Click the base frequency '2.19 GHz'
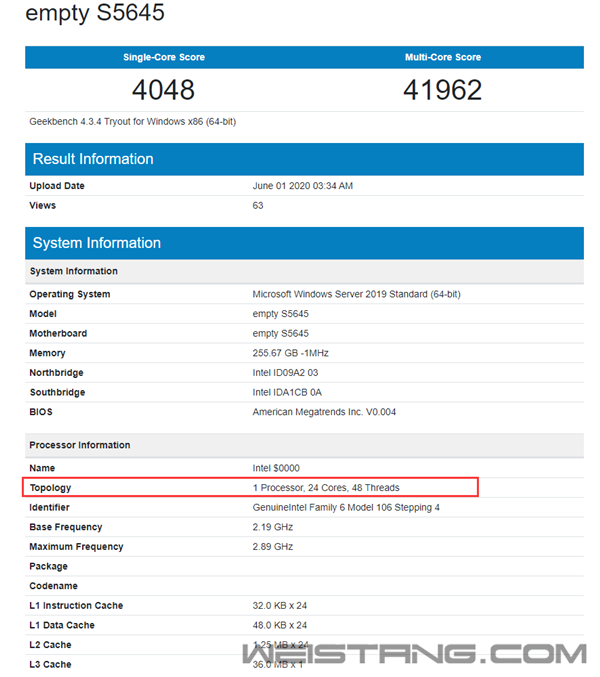Viewport: 600px width, 677px height. (273, 527)
